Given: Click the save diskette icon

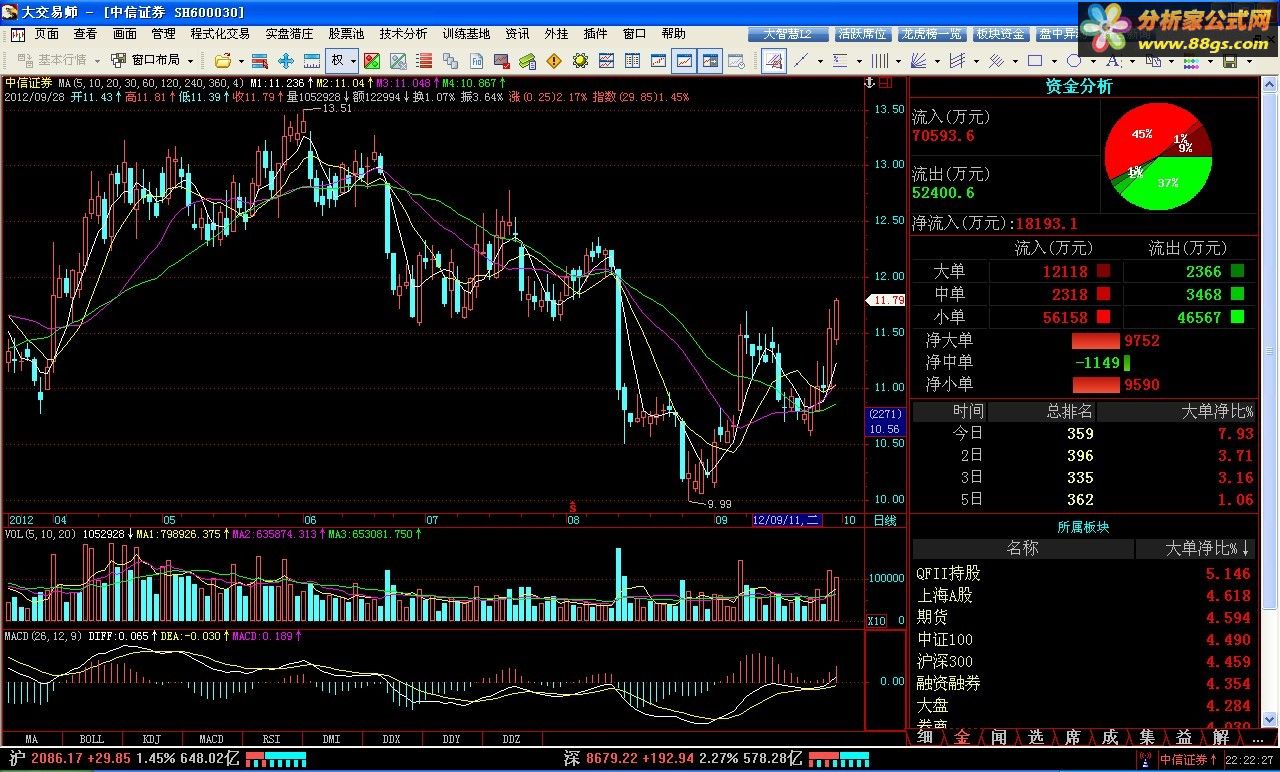Looking at the screenshot, I should (1230, 61).
